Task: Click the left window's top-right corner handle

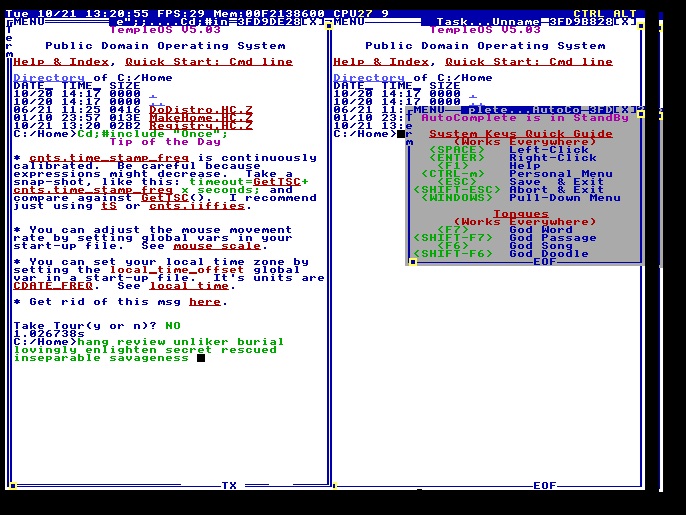Action: (x=329, y=26)
